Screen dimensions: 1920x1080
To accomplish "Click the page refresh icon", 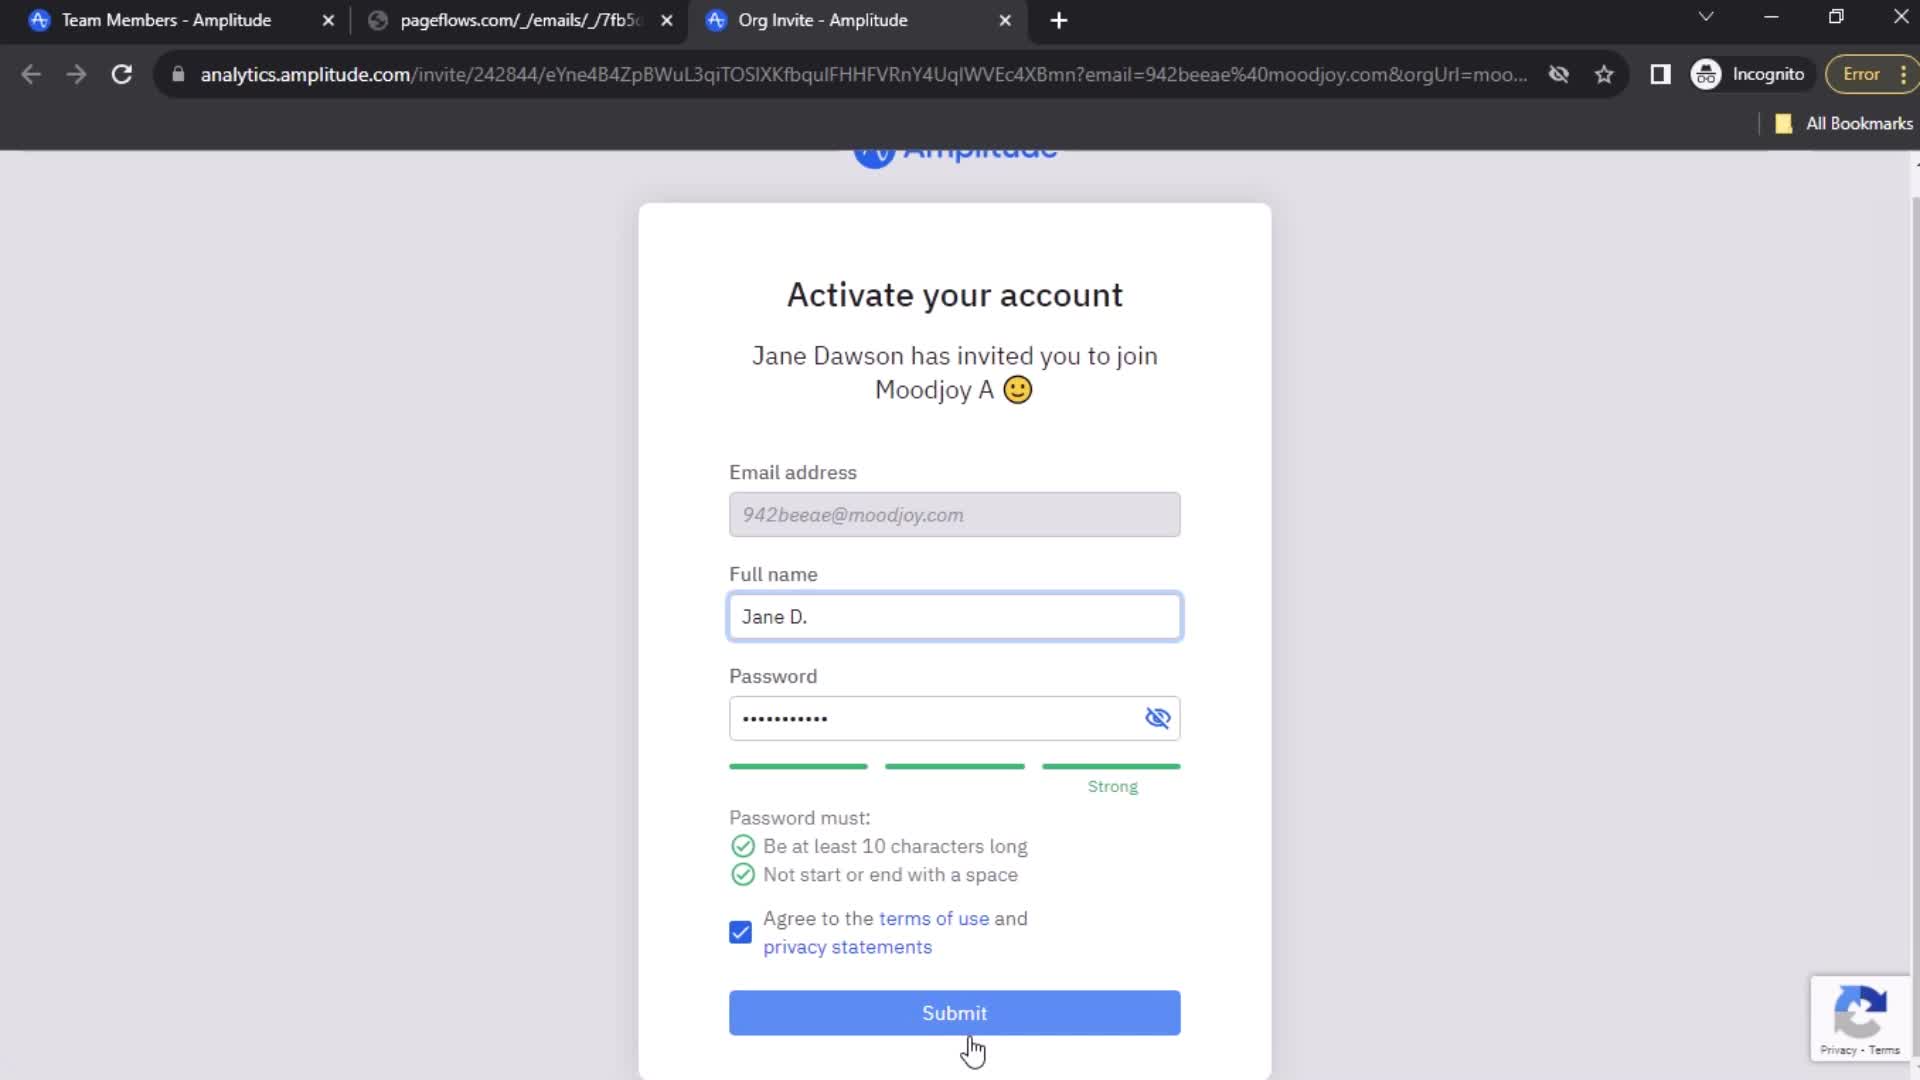I will tap(120, 74).
